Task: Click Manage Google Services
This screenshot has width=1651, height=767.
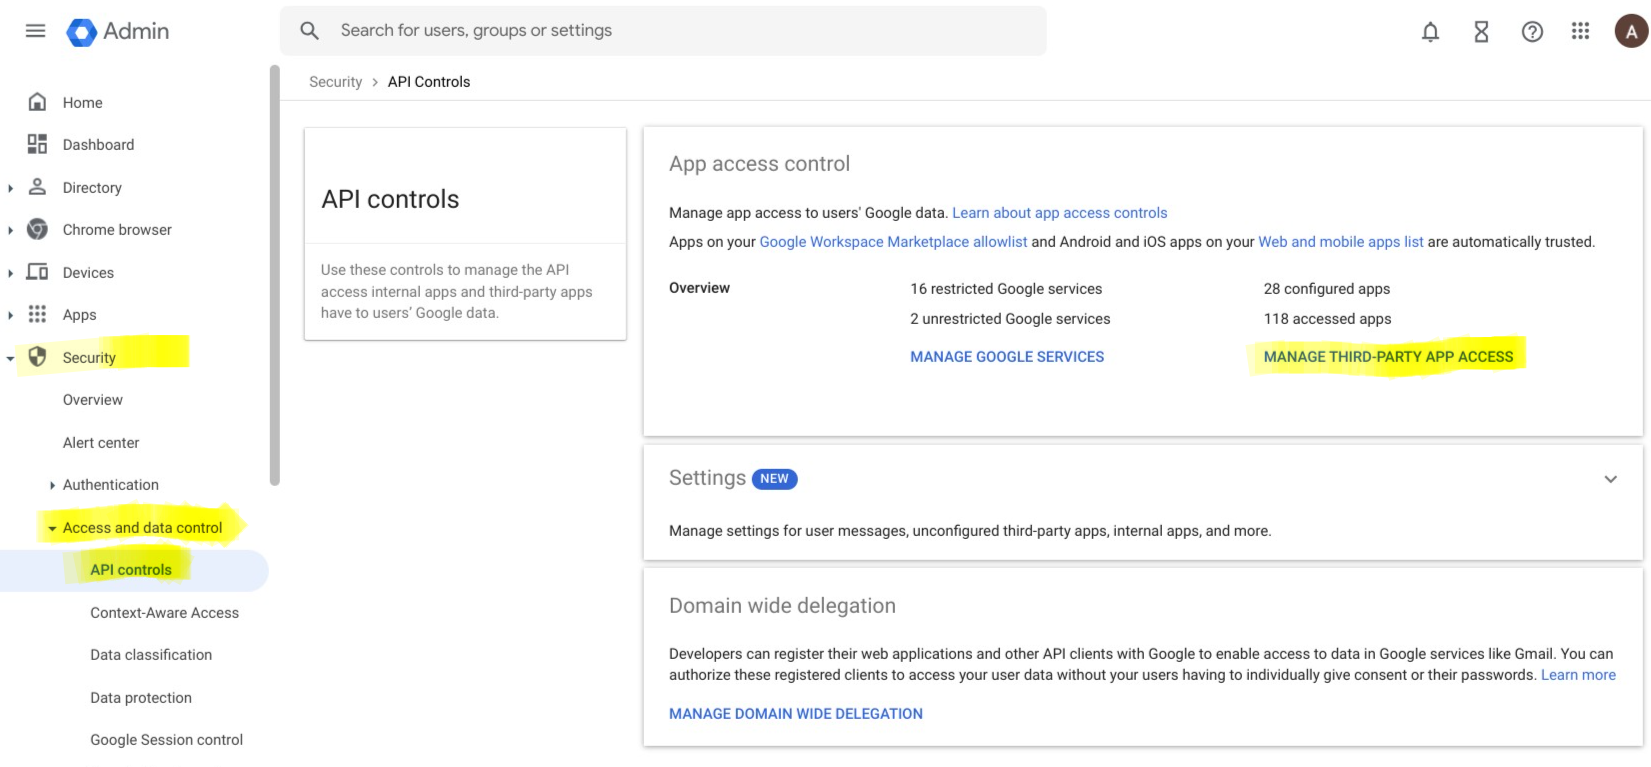Action: [x=1007, y=357]
